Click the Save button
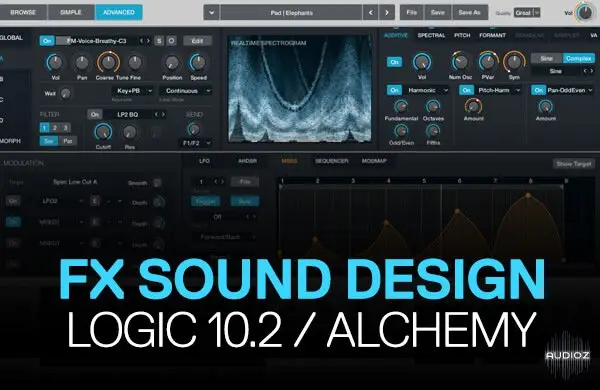 click(x=438, y=13)
